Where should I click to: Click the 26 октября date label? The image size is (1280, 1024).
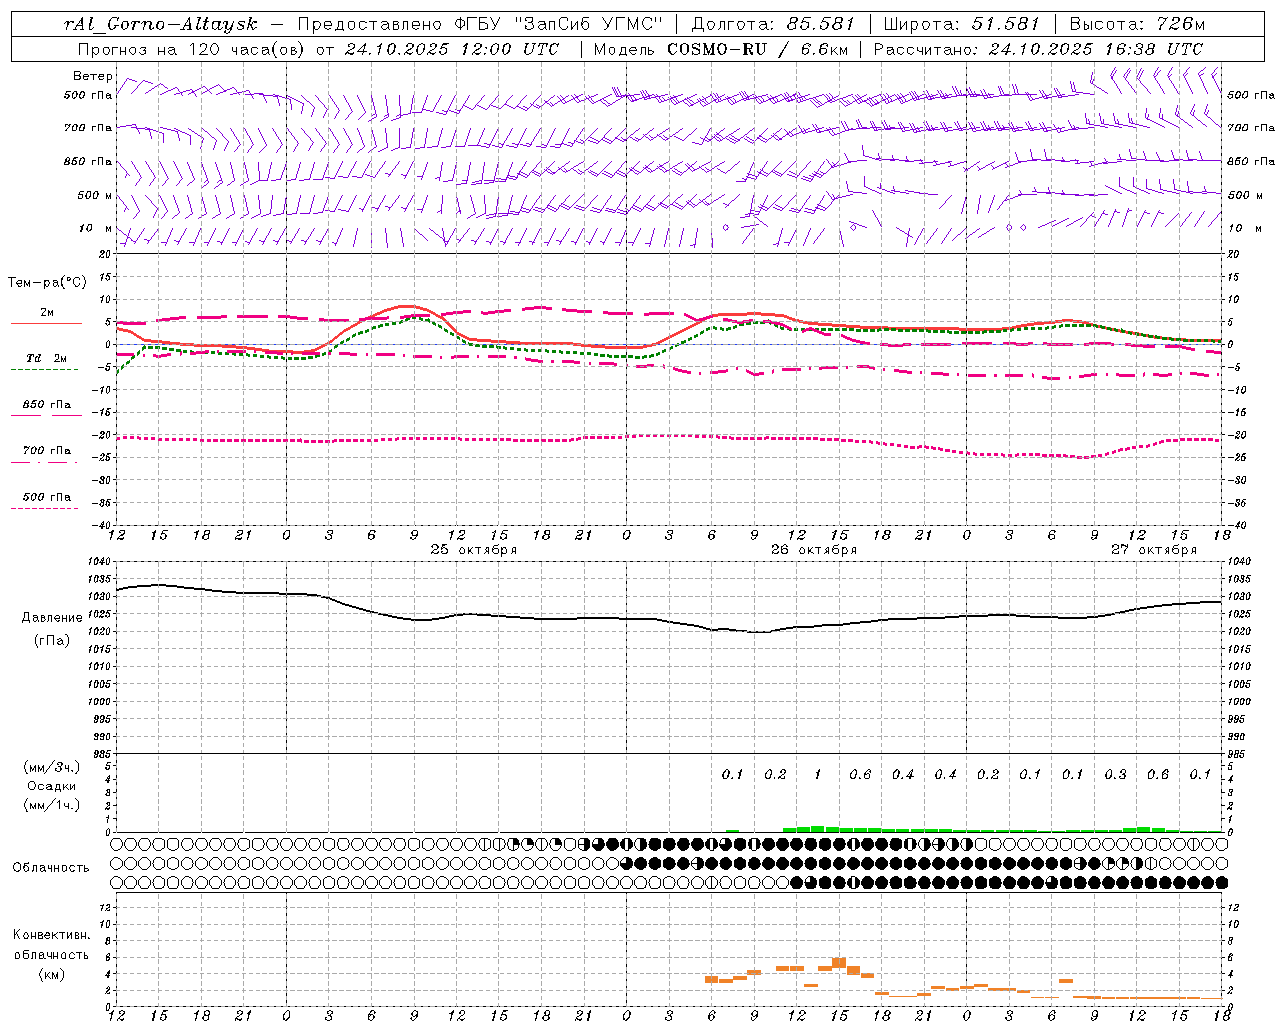coord(813,550)
